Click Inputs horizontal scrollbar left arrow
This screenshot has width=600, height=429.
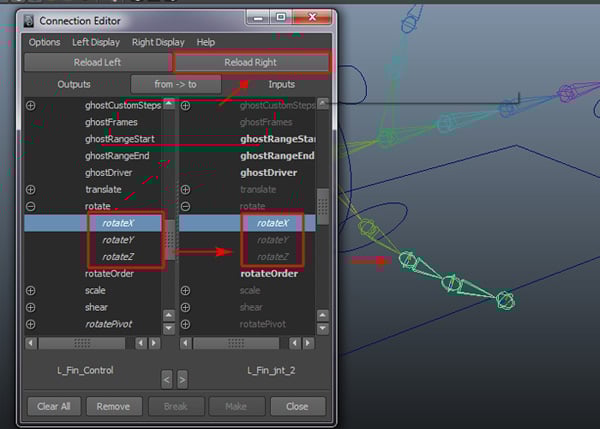pyautogui.click(x=186, y=343)
